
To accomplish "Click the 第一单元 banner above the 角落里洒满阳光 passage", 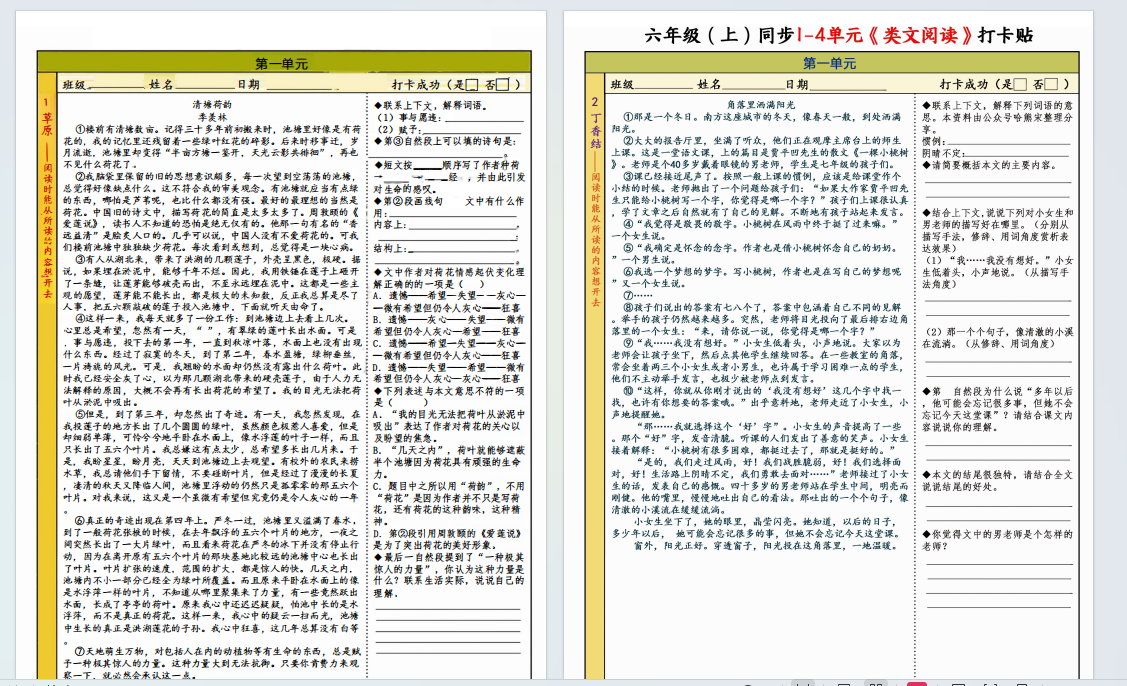I will (832, 63).
